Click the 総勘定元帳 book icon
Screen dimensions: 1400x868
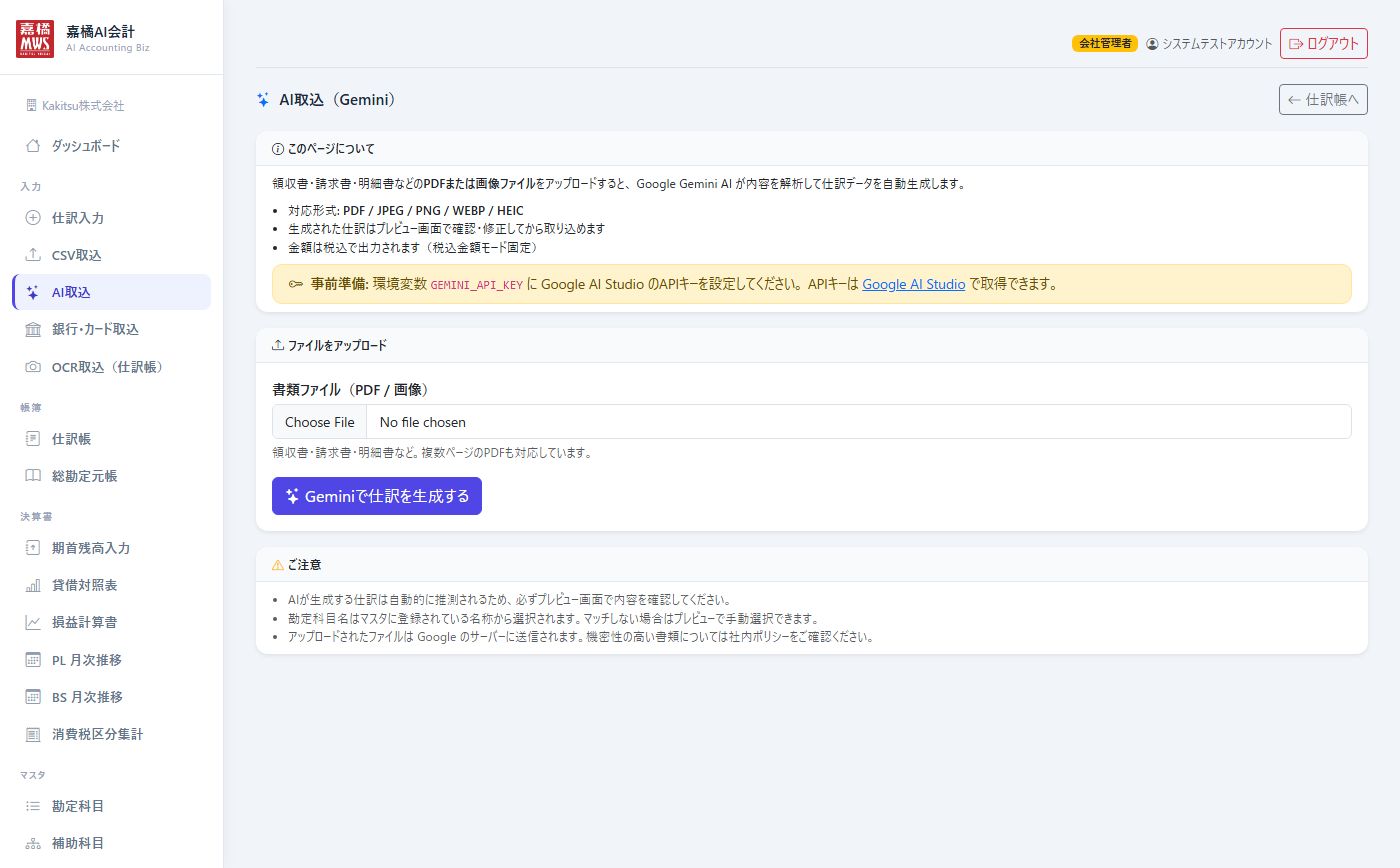tap(33, 476)
